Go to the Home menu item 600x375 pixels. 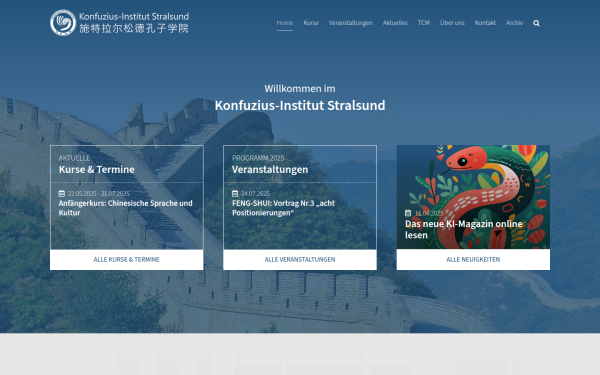coord(285,23)
